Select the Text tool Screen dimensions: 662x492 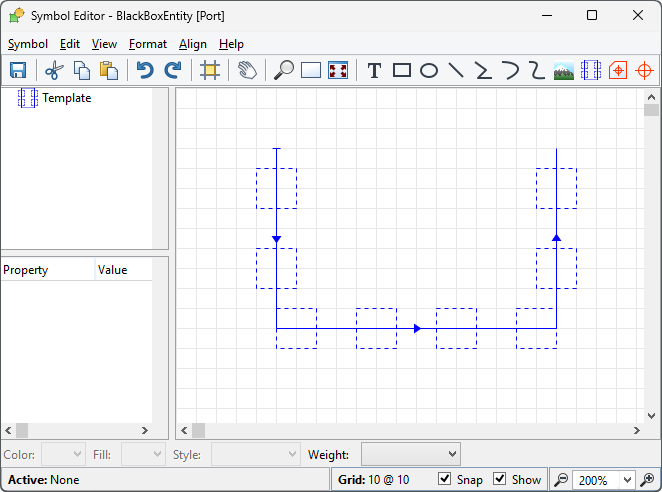pos(374,71)
